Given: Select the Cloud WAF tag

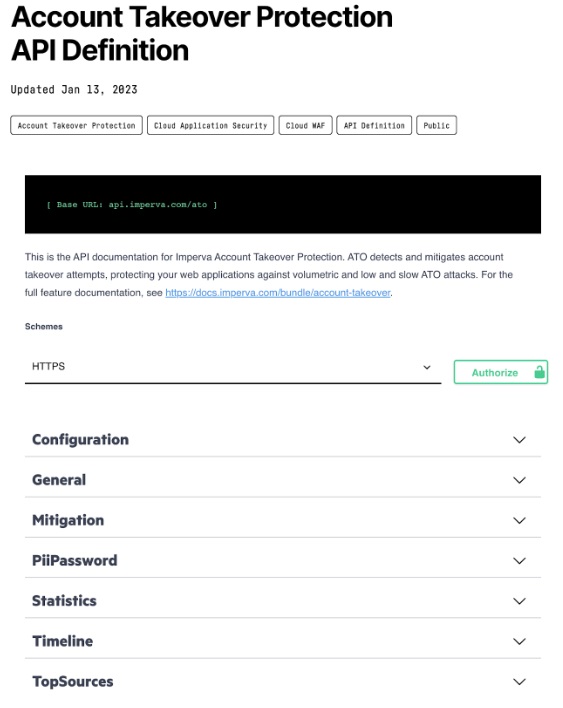Looking at the screenshot, I should tap(305, 126).
